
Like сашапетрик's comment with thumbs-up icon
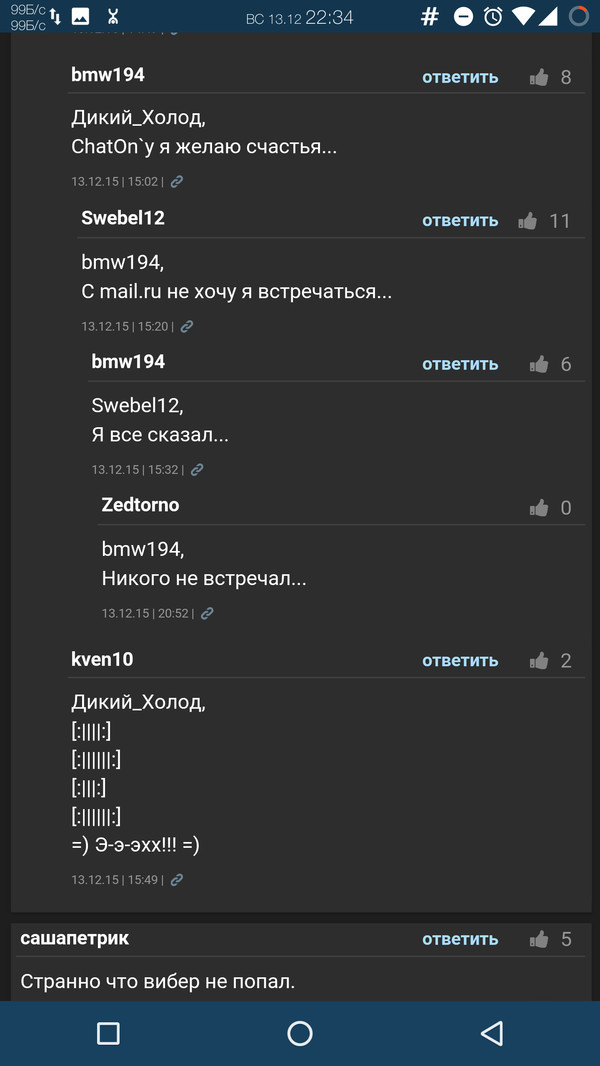coord(539,939)
